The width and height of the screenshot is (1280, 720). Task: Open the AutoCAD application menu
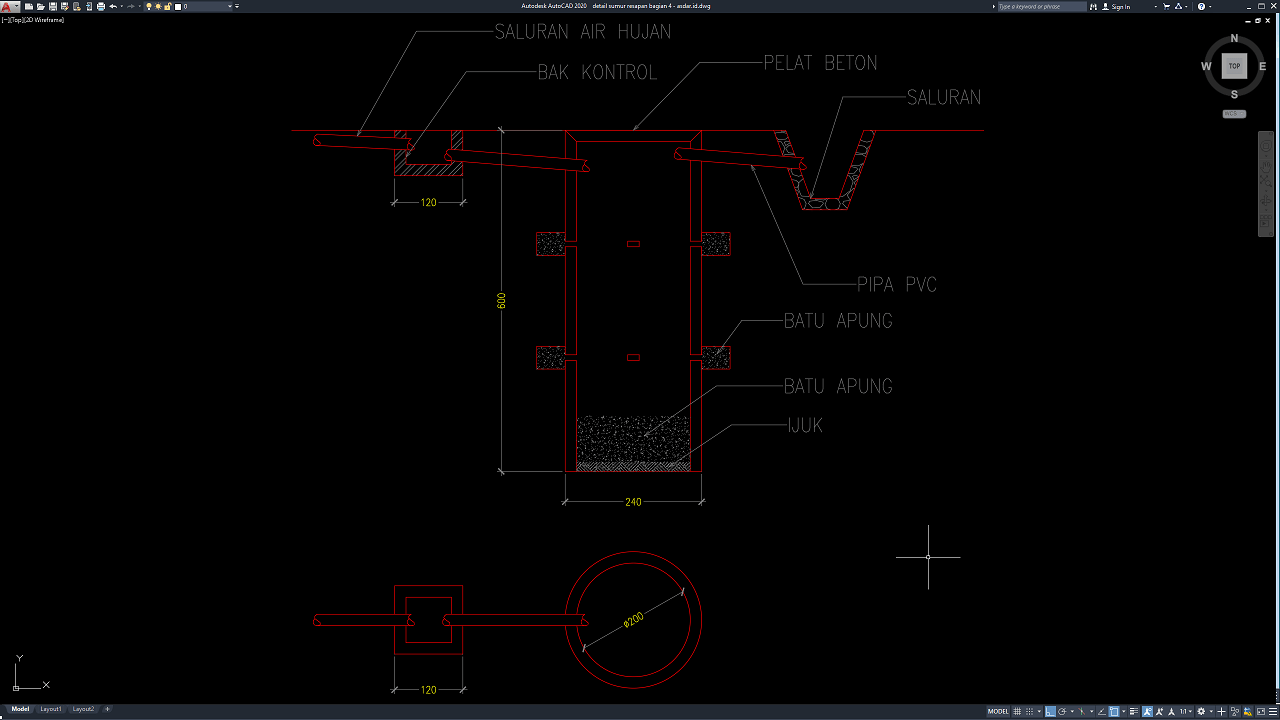click(7, 6)
